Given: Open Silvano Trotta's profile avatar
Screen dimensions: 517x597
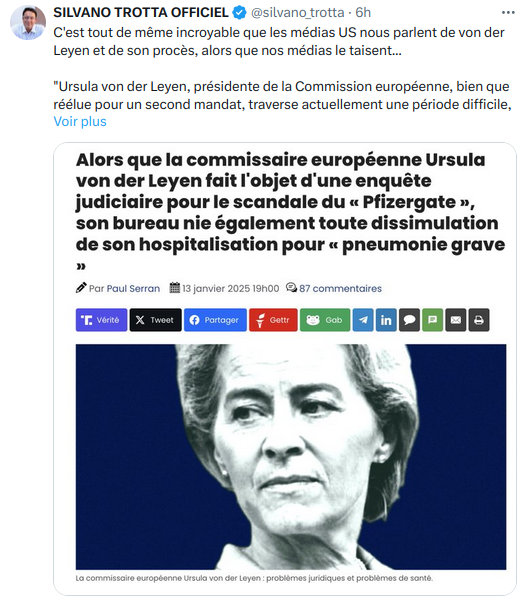Looking at the screenshot, I should click(x=28, y=23).
